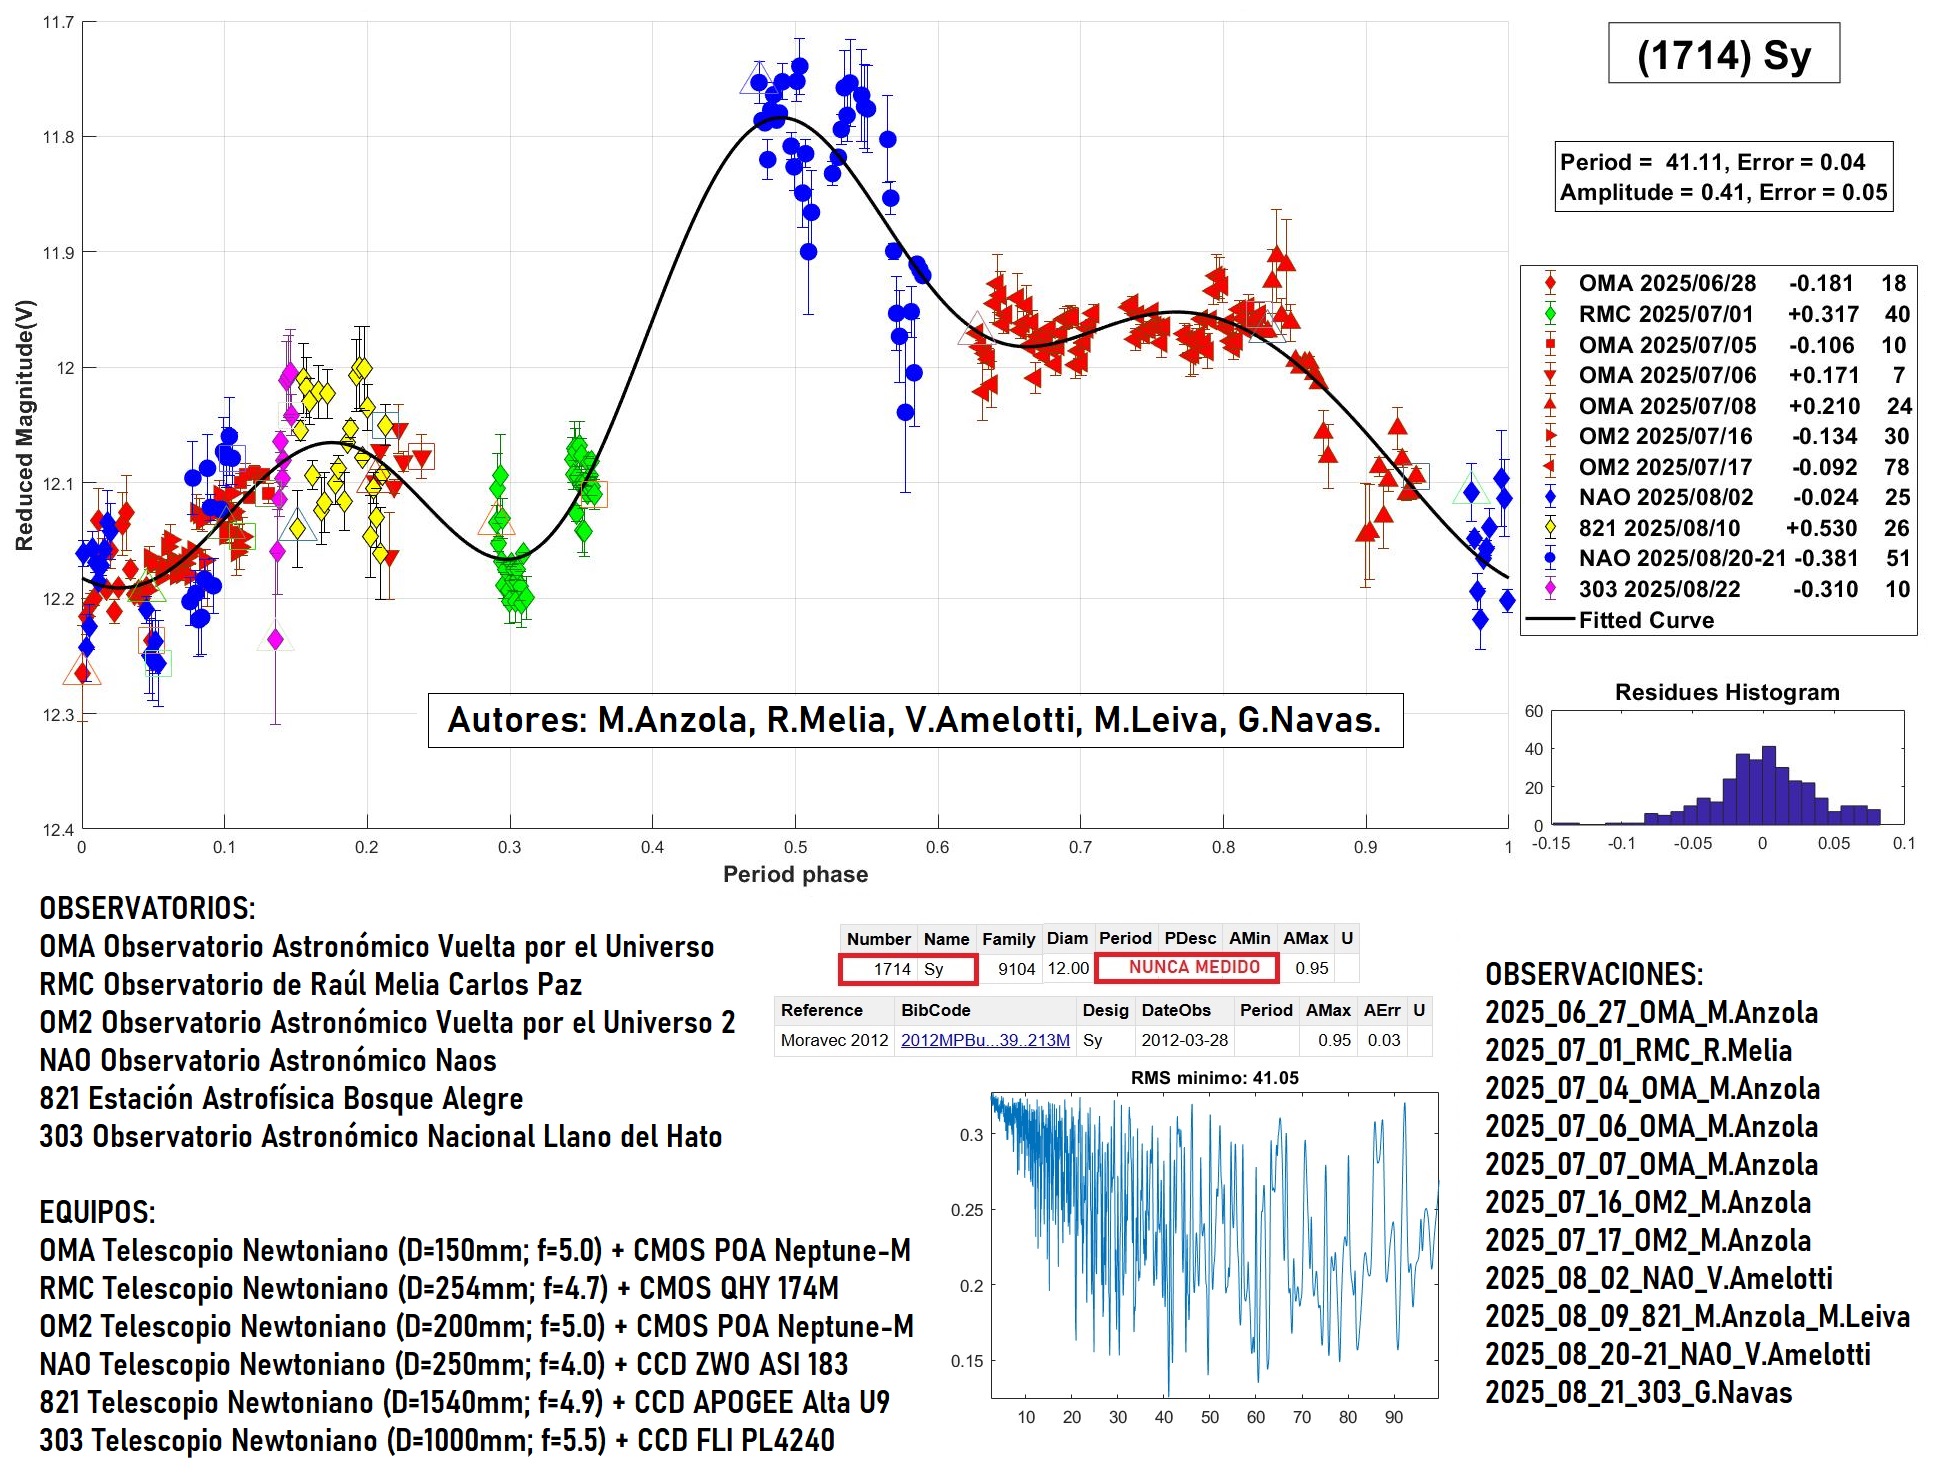1935x1475 pixels.
Task: Click the green diamond RMC 2025/07/01 legend marker
Action: [x=1550, y=314]
